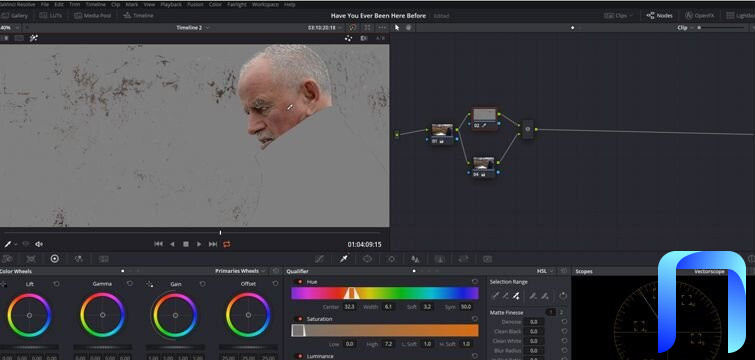Click the Saturation range bar
The image size is (755, 360).
[x=385, y=330]
